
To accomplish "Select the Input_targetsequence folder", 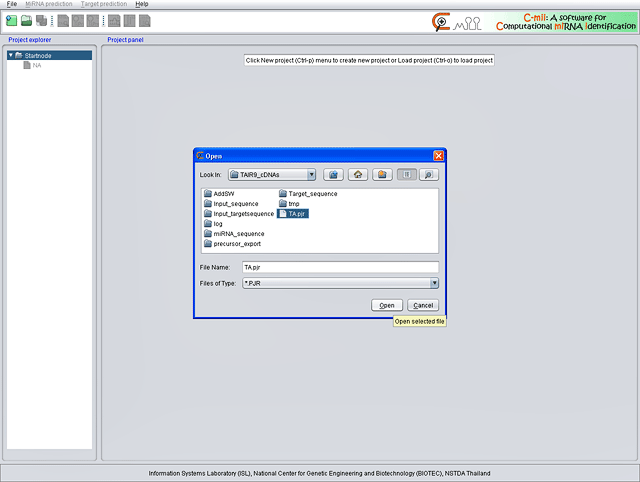I will pos(243,213).
